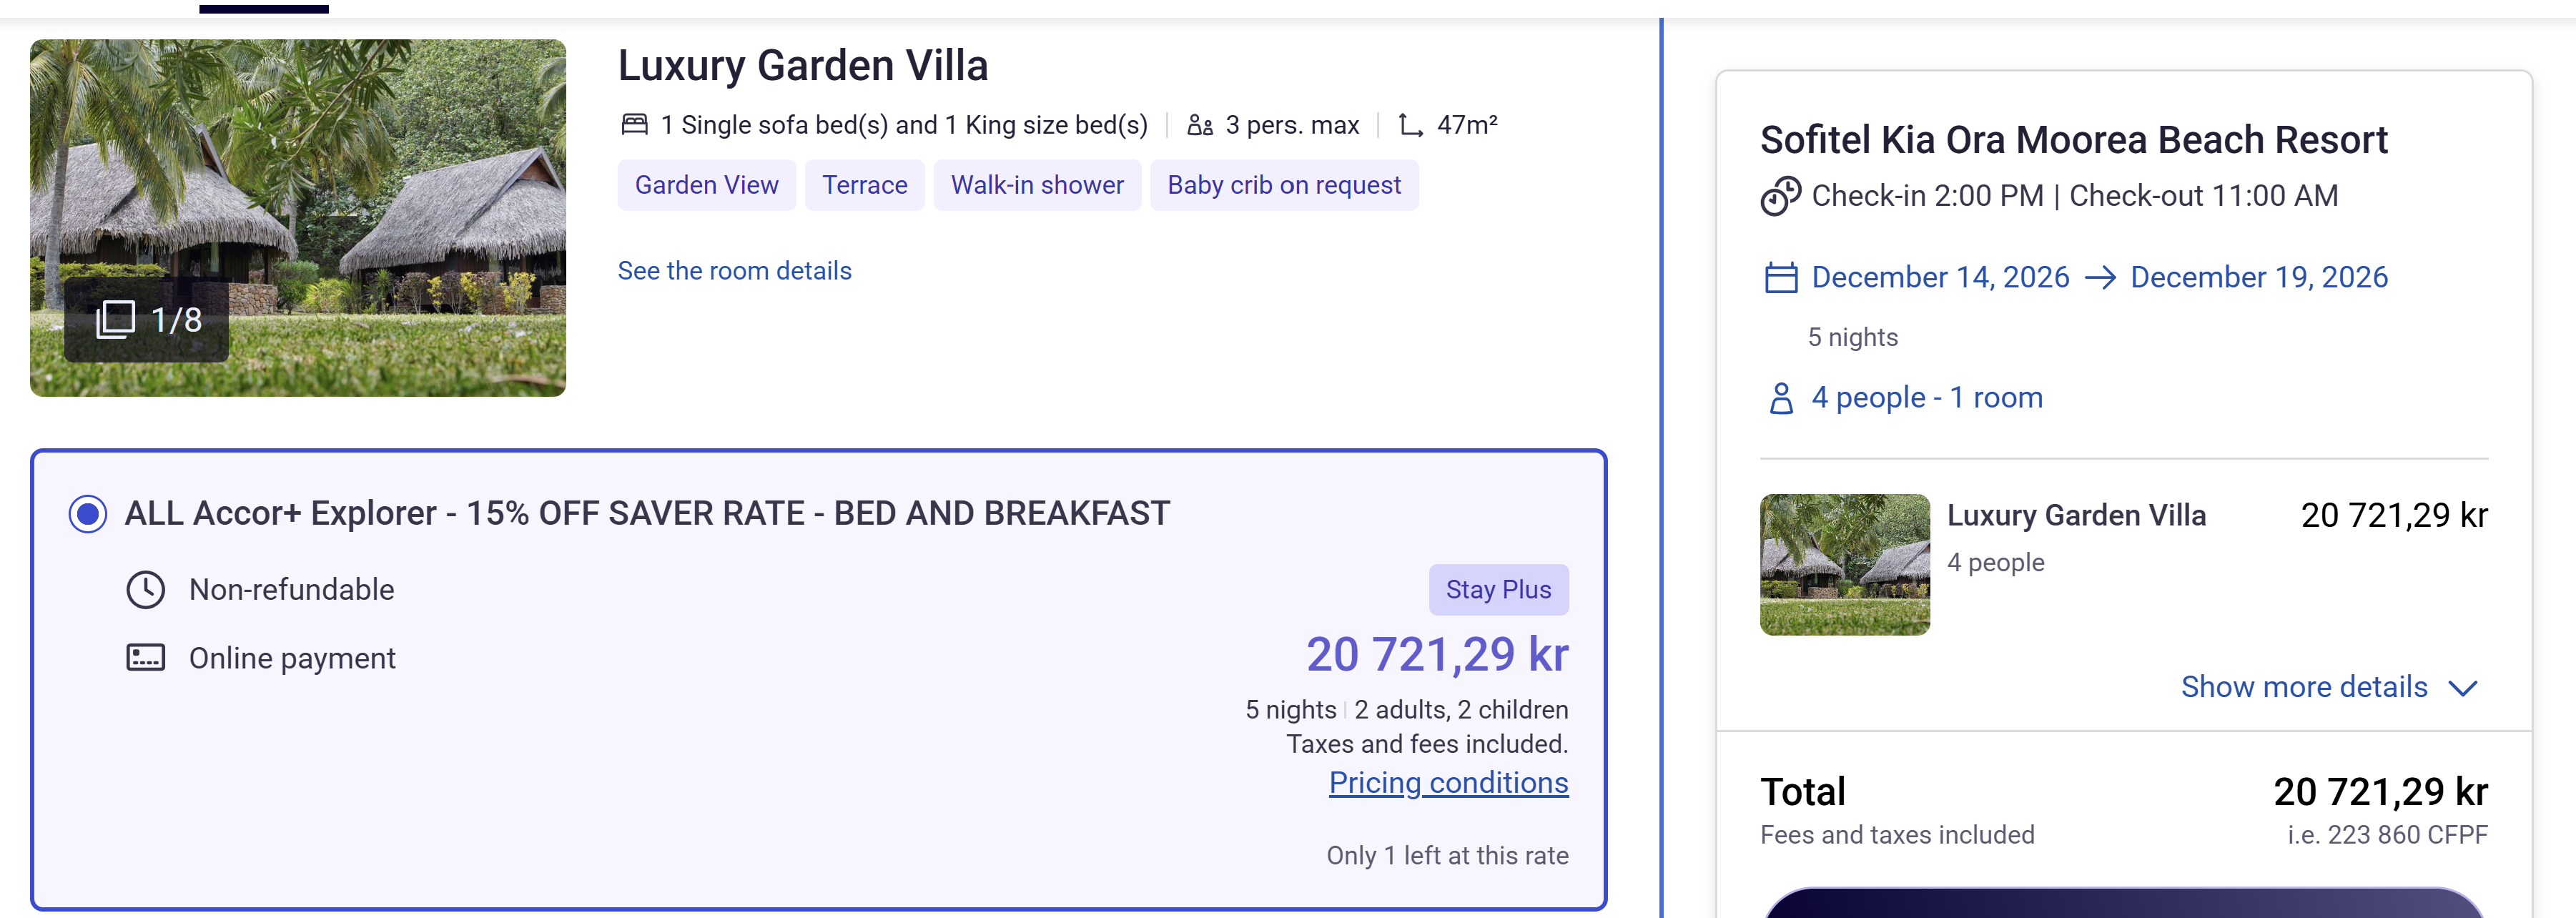Click the bed type icon
The image size is (2576, 918).
click(x=635, y=125)
